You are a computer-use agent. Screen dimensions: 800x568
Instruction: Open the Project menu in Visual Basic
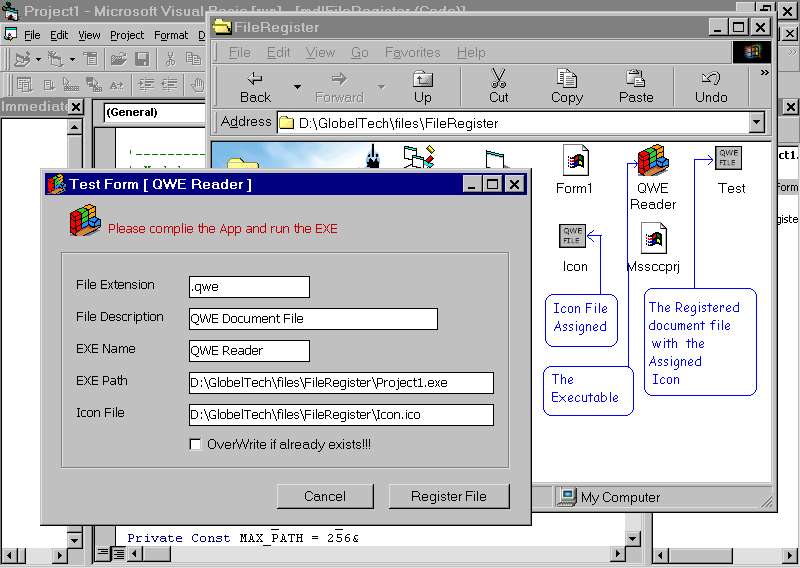(x=127, y=35)
